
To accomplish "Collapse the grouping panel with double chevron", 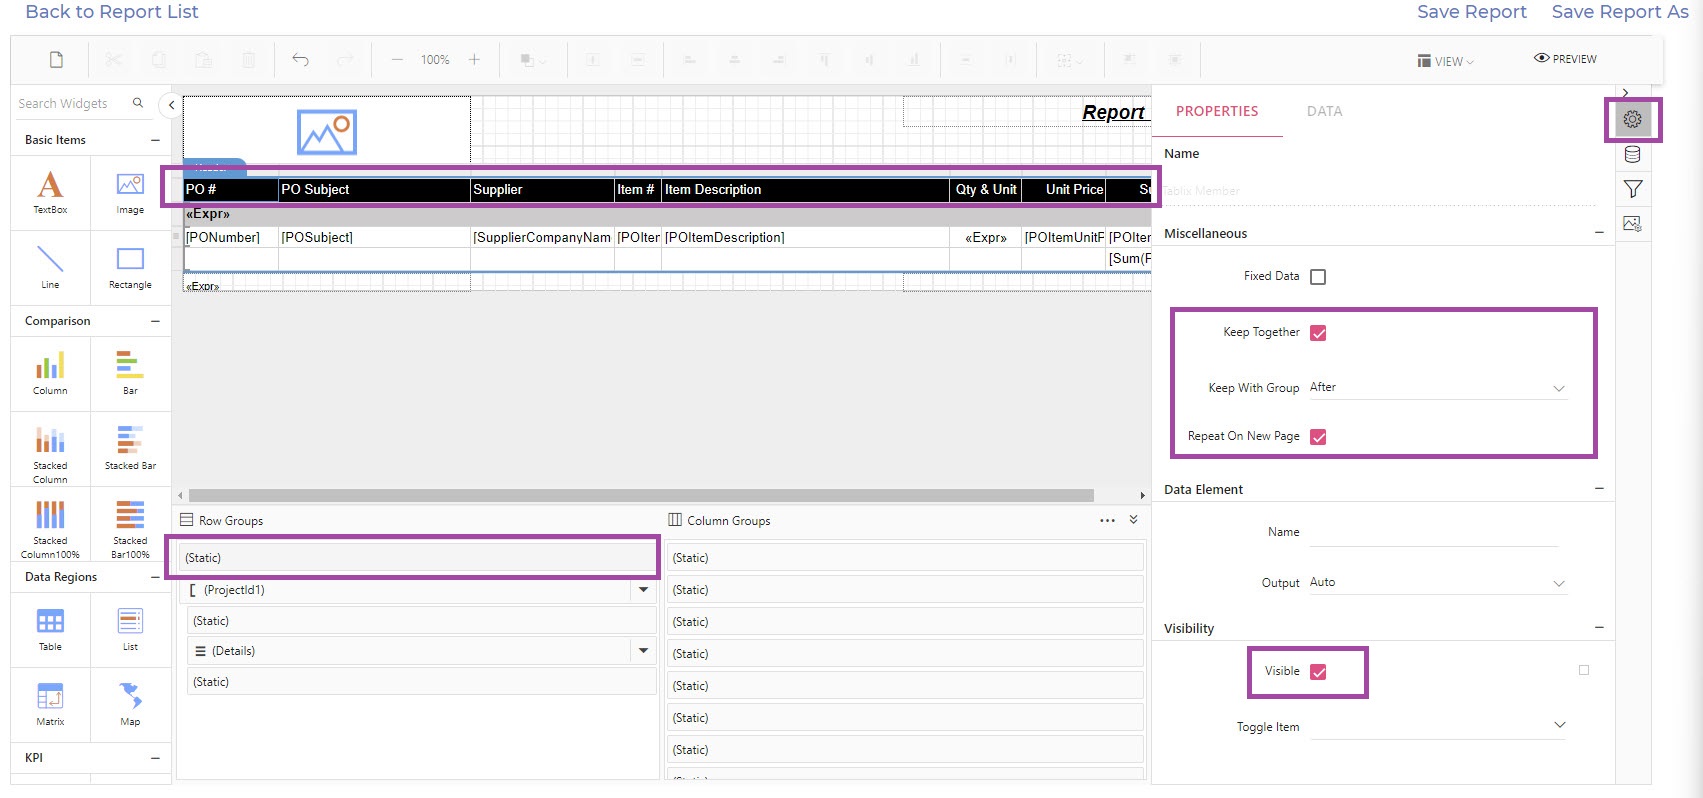I will point(1133,520).
